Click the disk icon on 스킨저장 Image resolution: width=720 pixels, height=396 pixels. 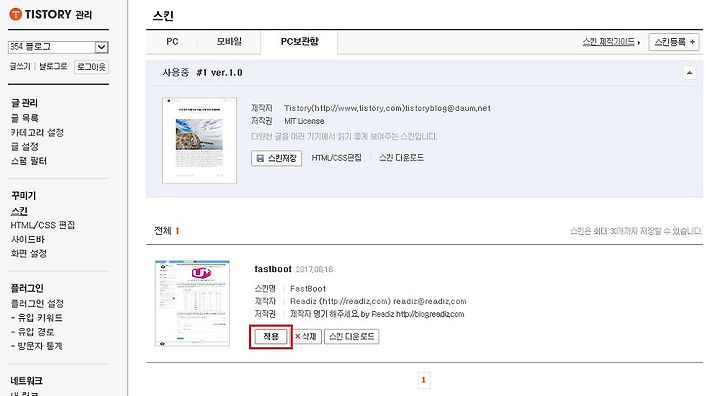(x=260, y=158)
